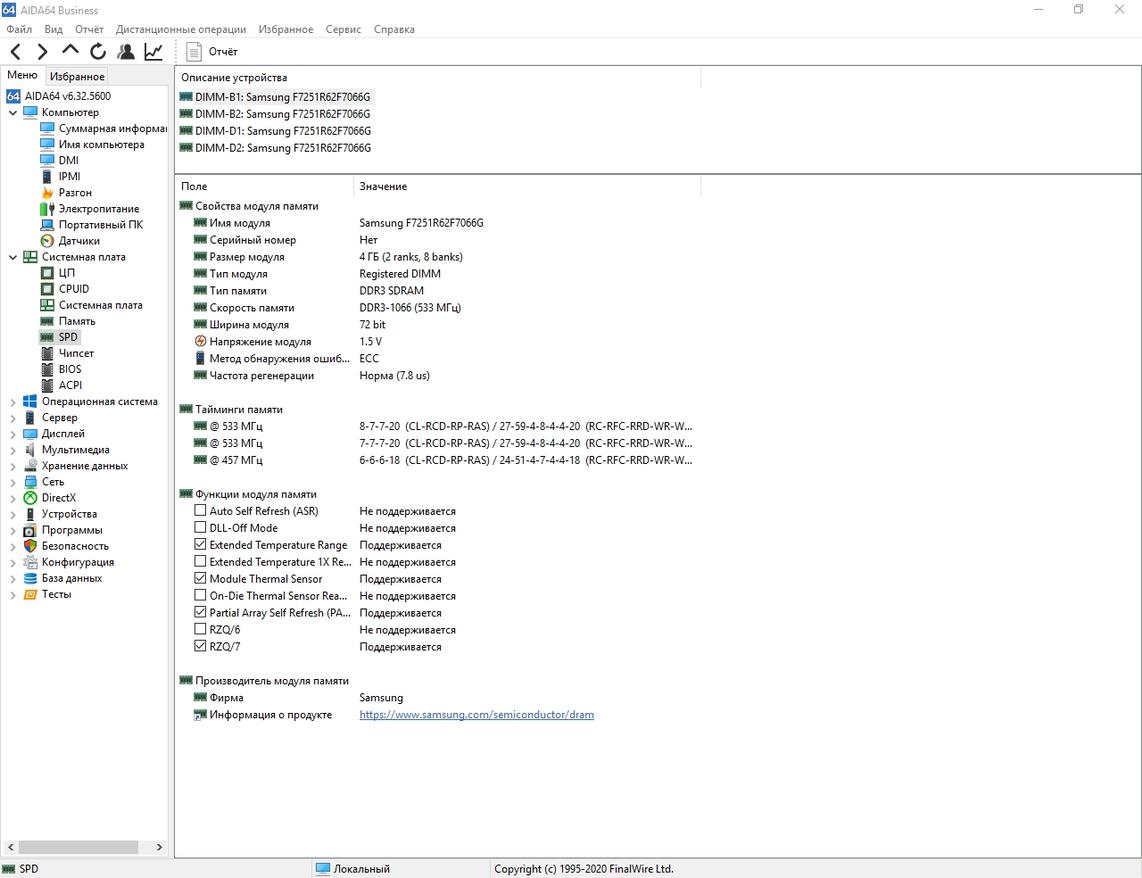Click the BIOS chip icon
Viewport: 1142px width, 878px height.
pyautogui.click(x=47, y=369)
